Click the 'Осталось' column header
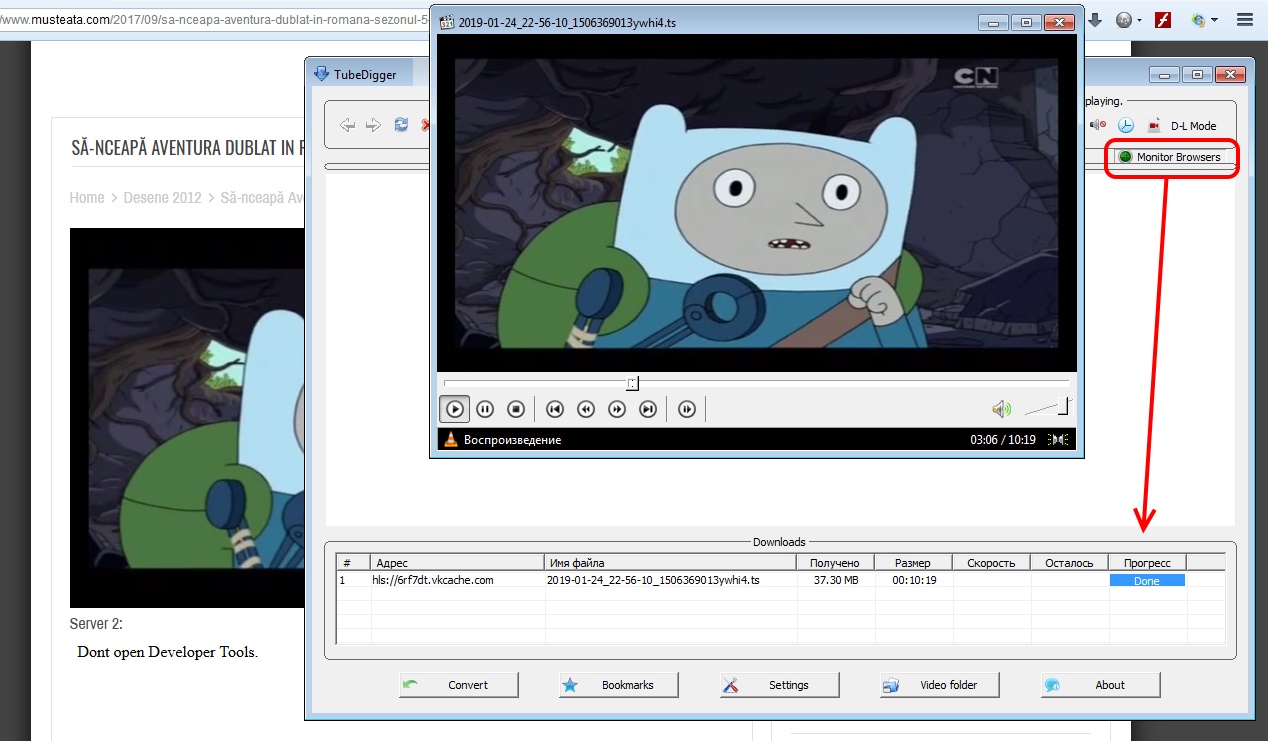 1069,563
